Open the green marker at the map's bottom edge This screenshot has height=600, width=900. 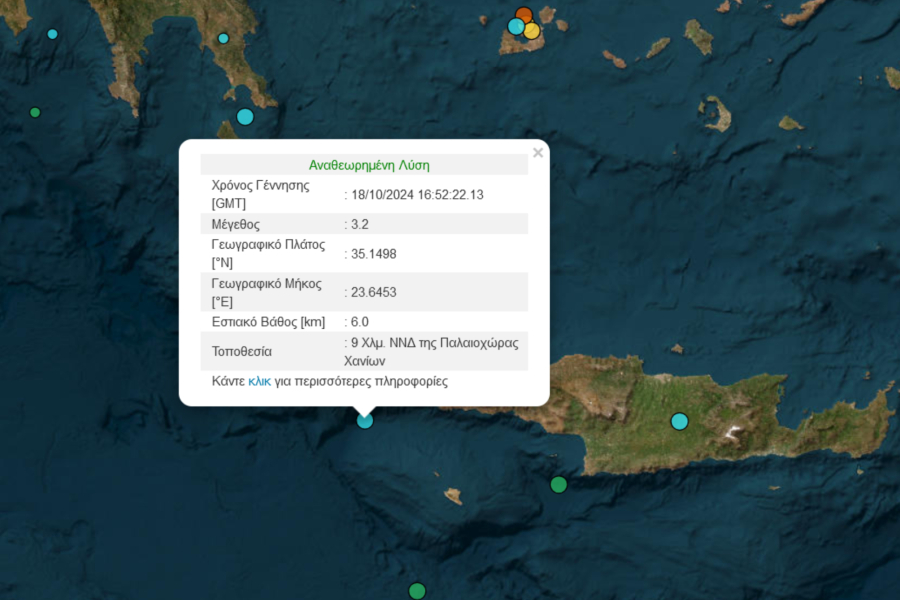click(x=417, y=591)
